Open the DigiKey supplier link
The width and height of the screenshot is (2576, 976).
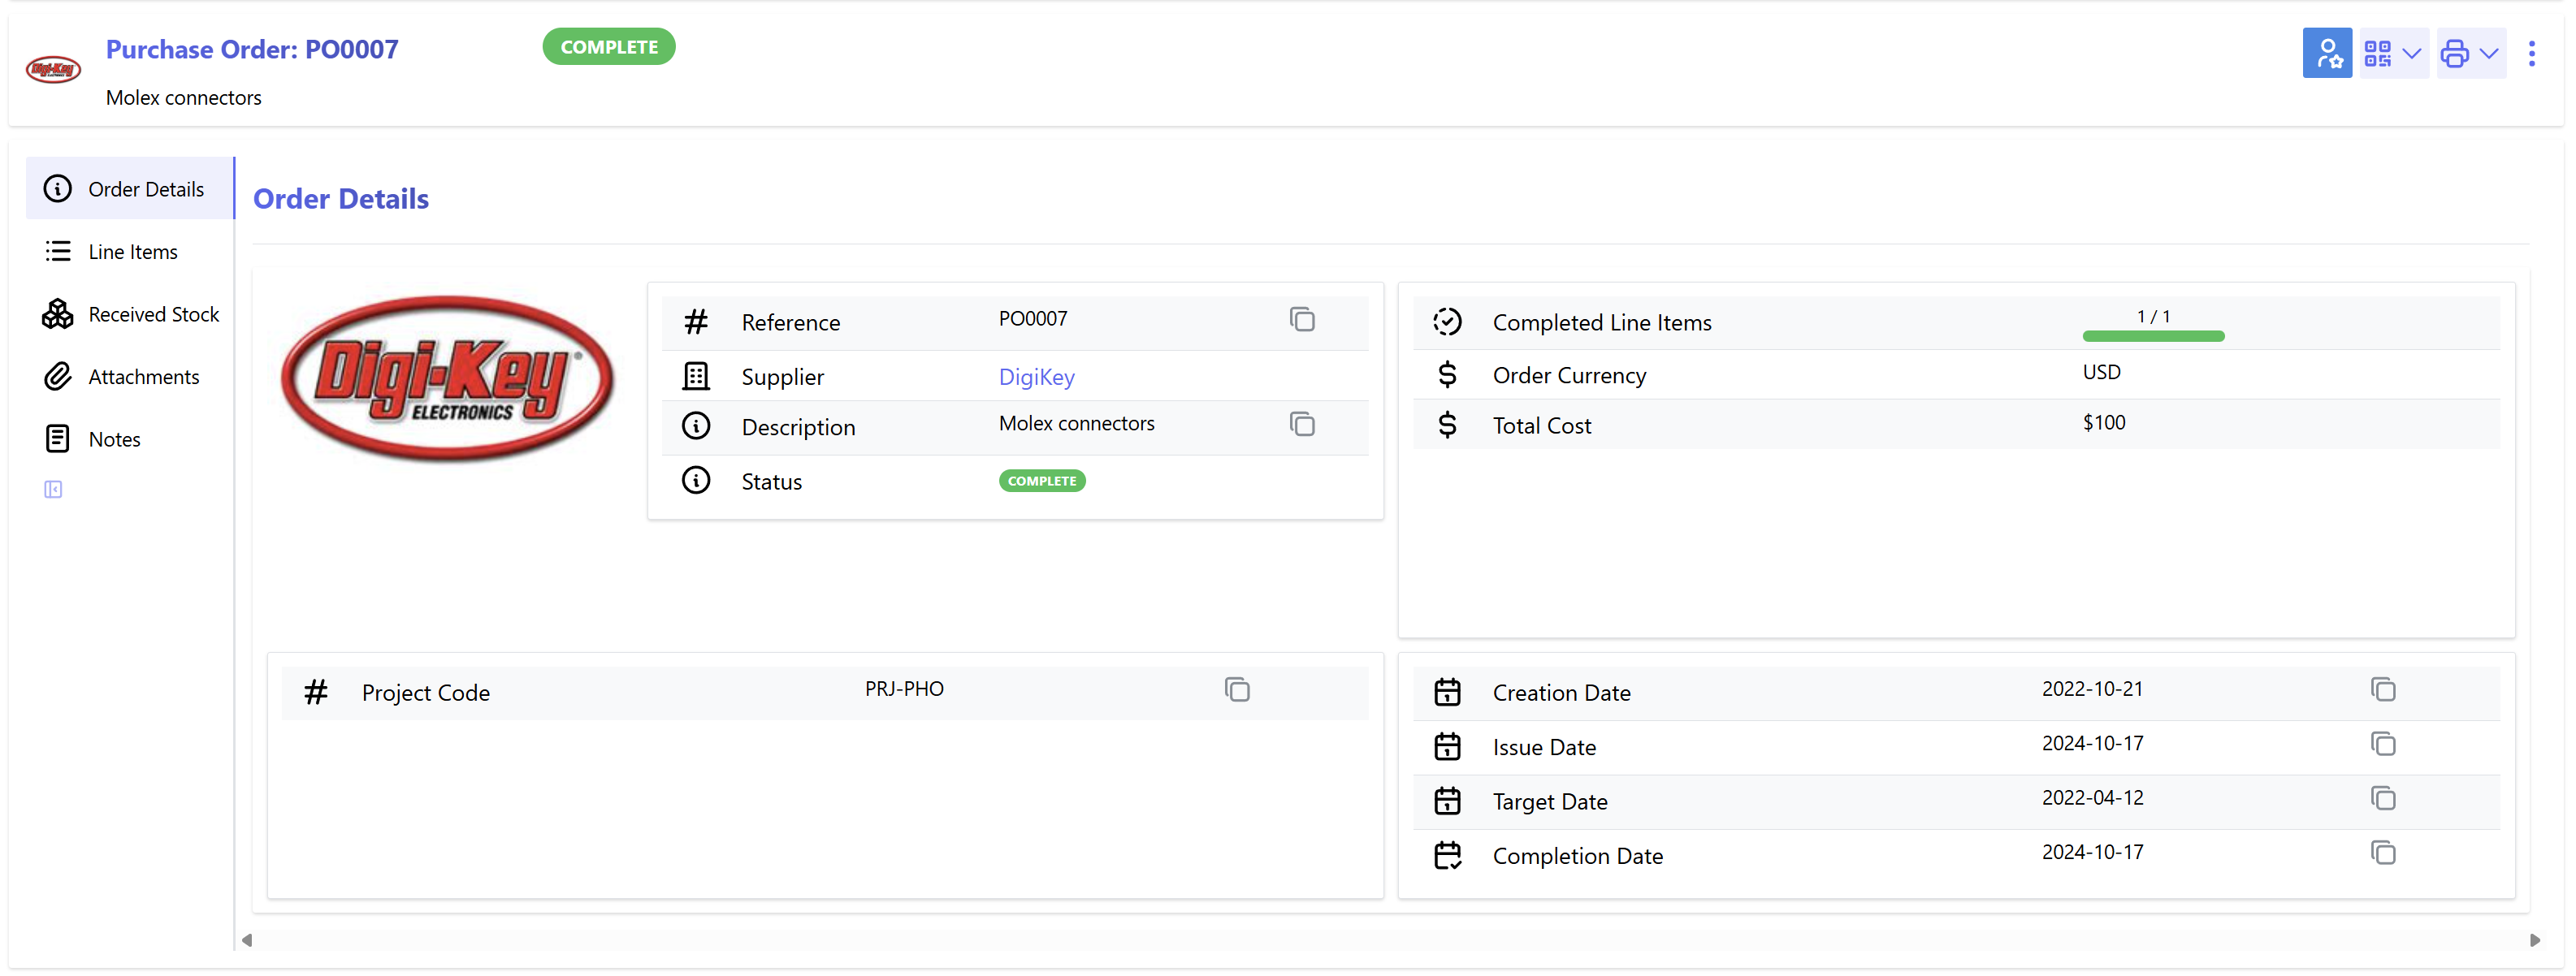[x=1037, y=377]
